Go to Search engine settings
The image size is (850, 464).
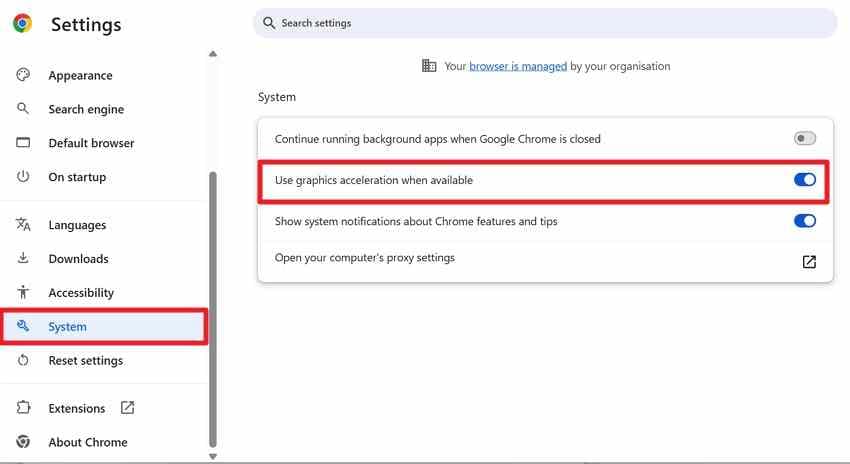point(86,109)
